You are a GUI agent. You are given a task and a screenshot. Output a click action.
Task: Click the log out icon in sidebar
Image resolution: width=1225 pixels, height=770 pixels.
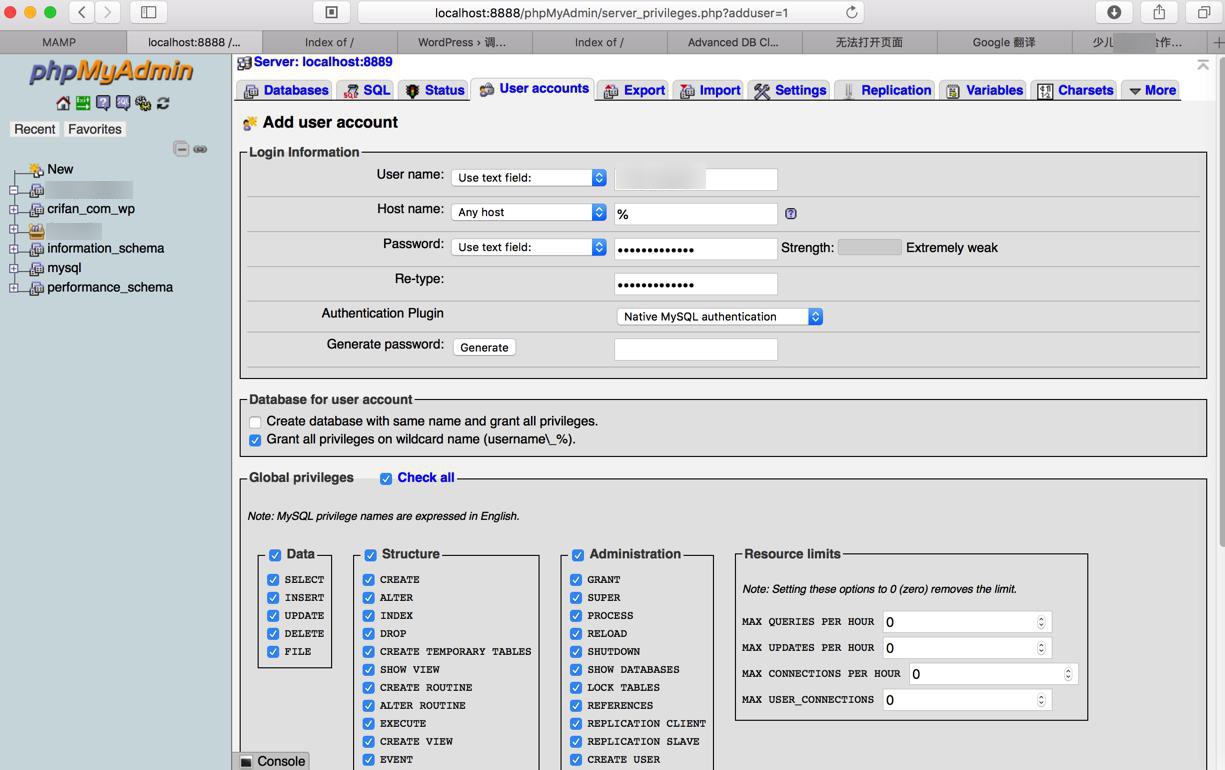83,103
